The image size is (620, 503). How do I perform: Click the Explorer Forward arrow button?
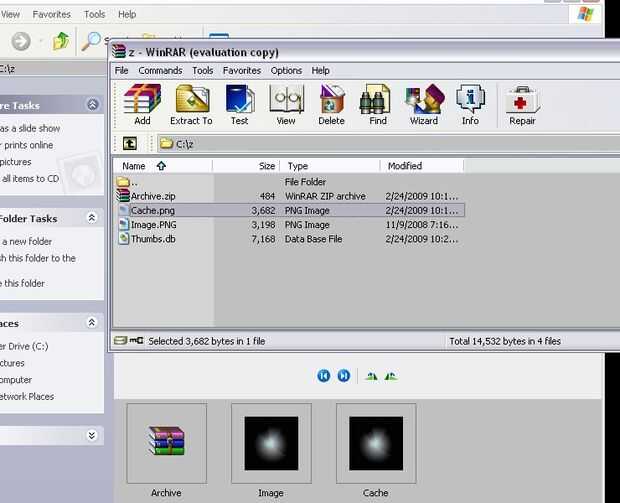[21, 41]
